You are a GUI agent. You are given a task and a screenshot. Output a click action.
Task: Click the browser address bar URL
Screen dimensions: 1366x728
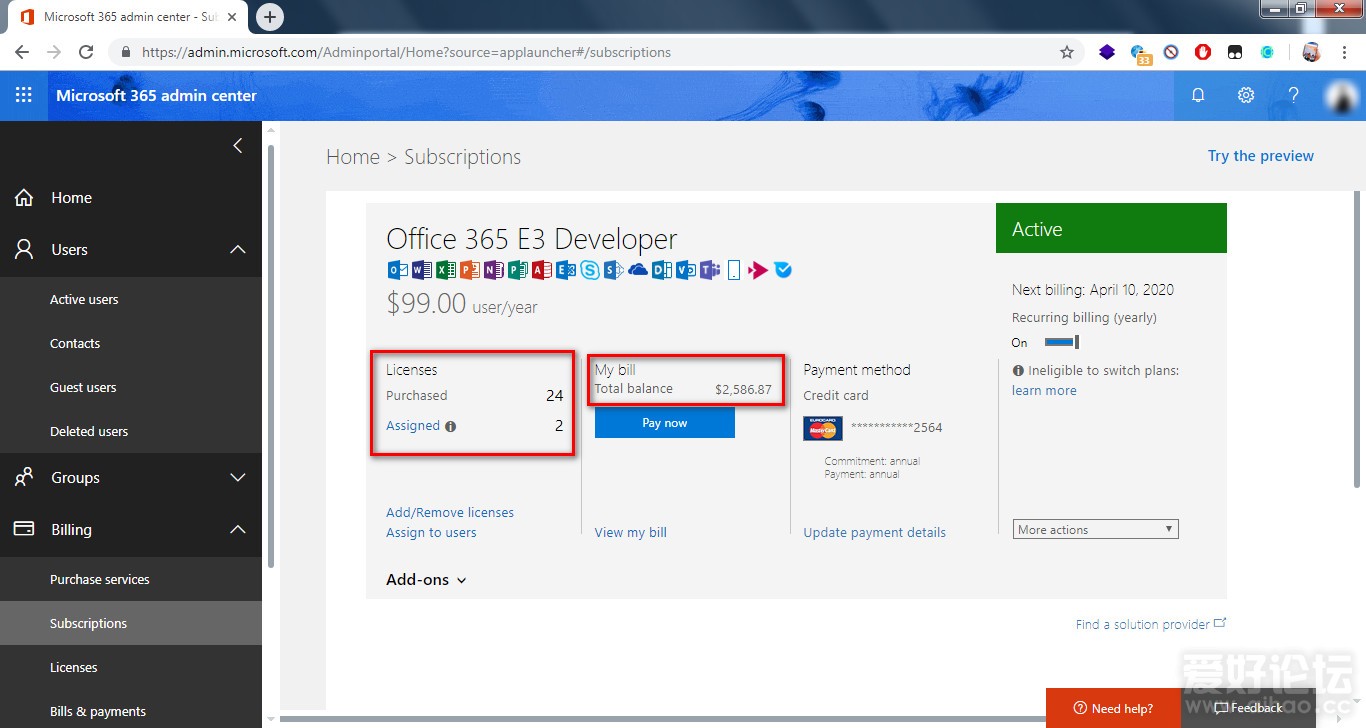point(406,52)
